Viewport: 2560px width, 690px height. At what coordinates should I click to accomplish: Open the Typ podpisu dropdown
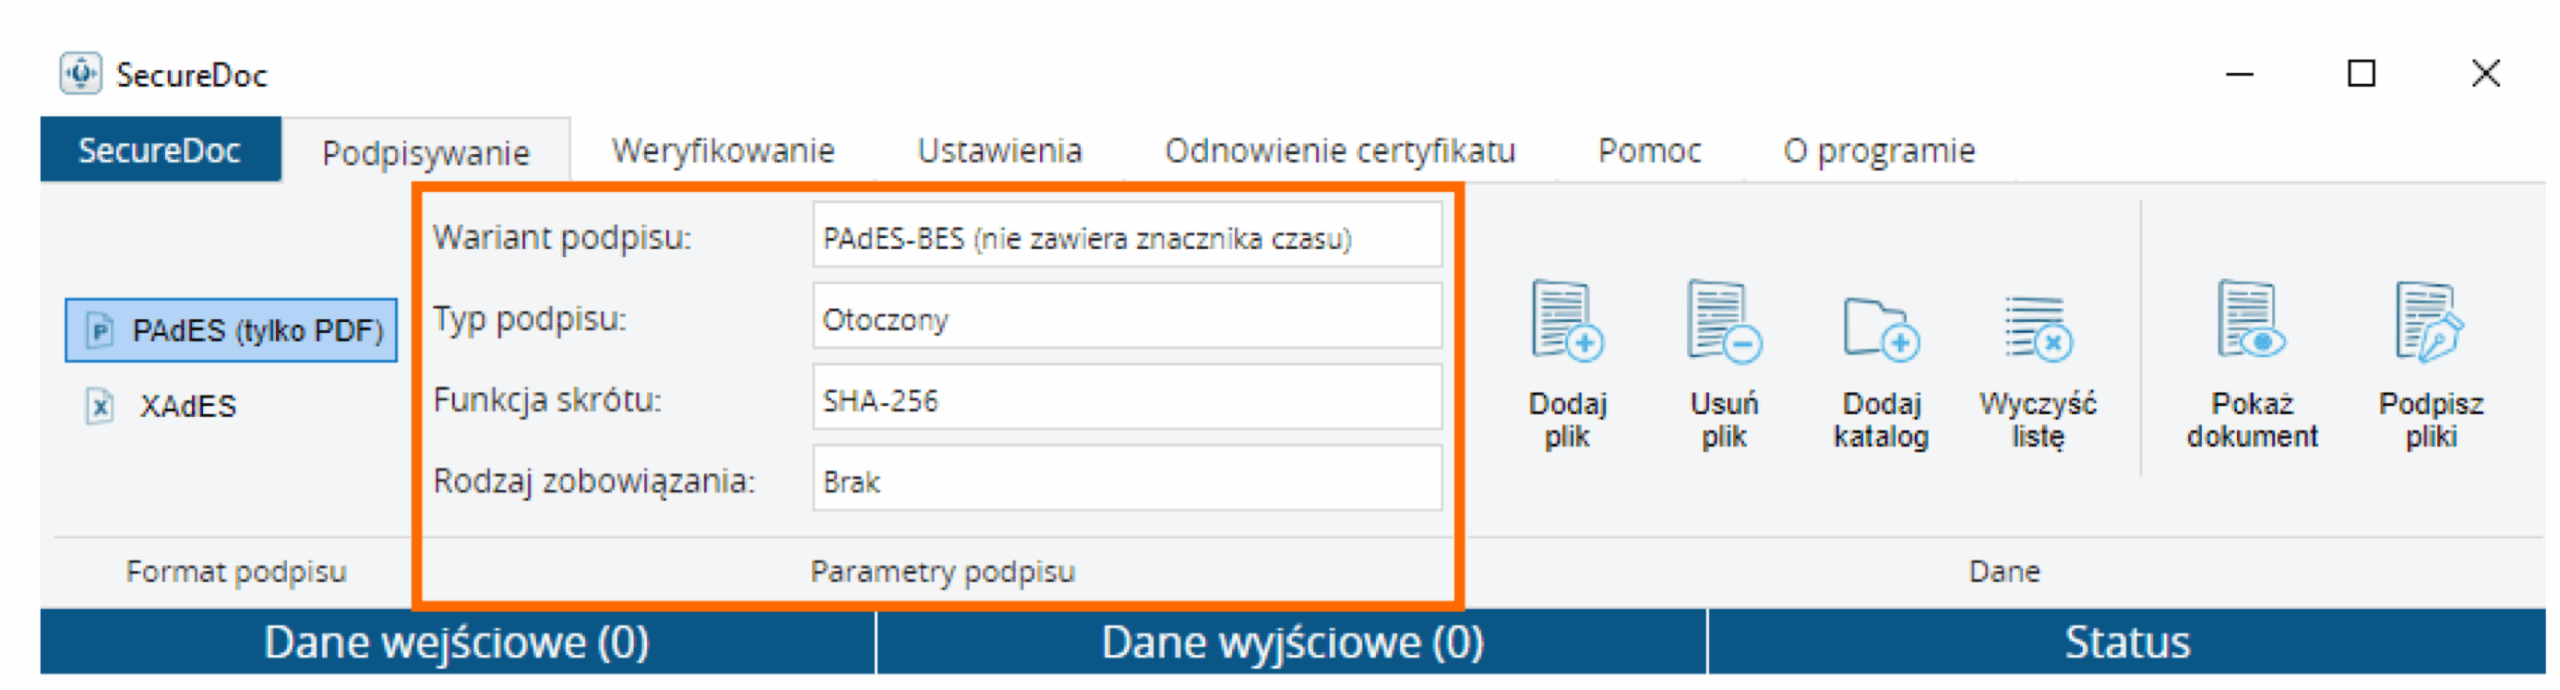1126,319
